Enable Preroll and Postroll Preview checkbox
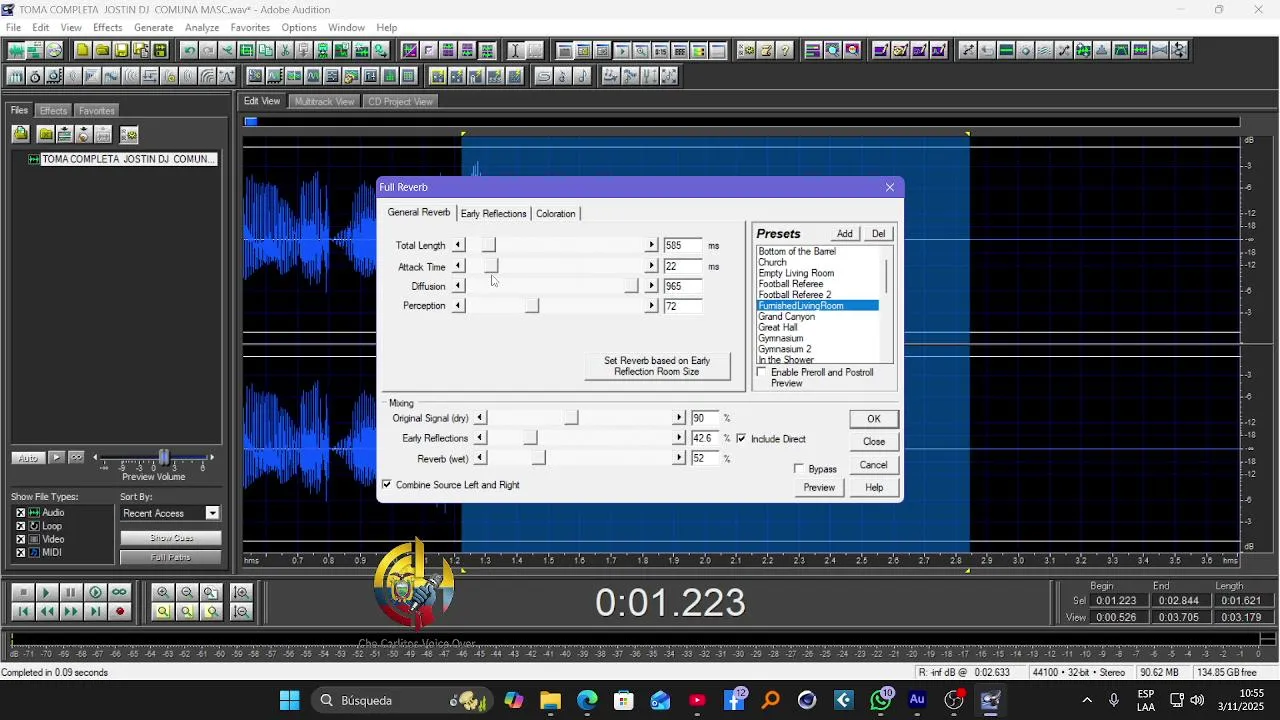This screenshot has height=720, width=1280. [762, 372]
